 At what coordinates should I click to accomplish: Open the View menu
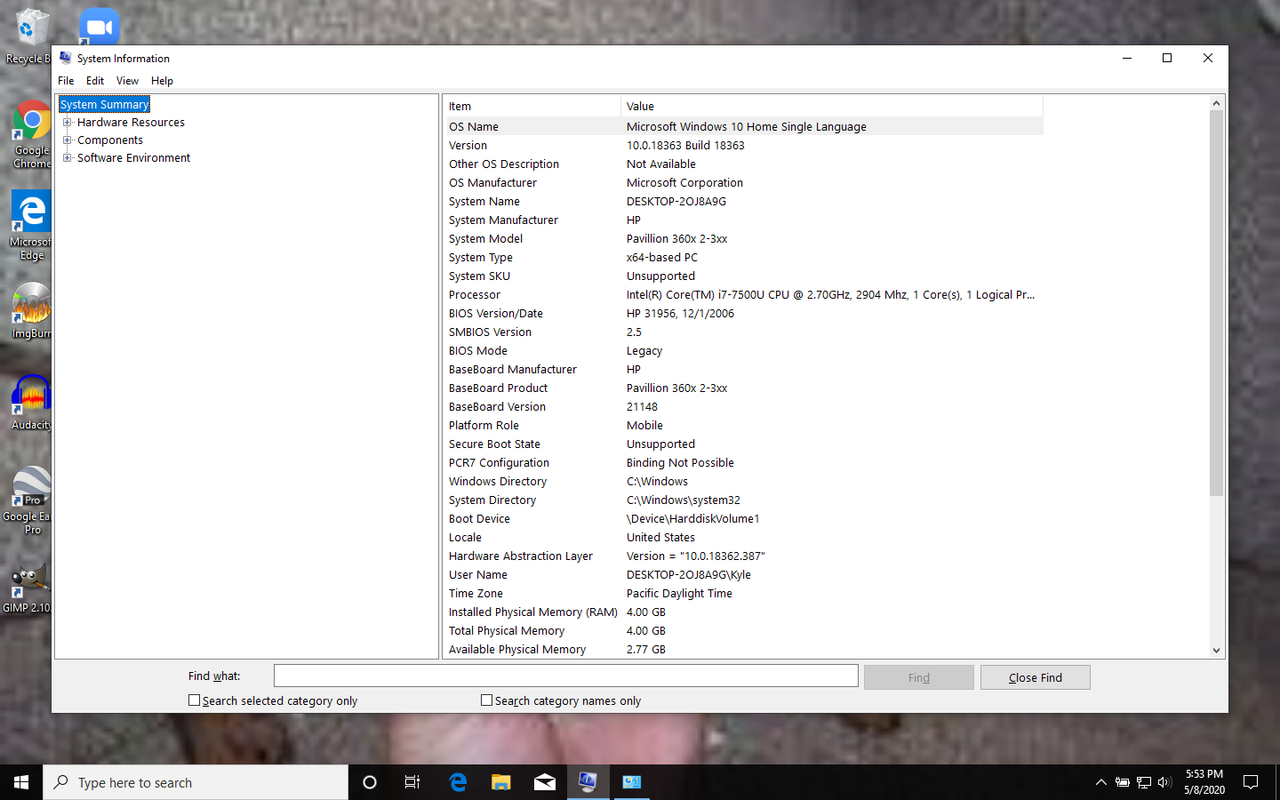tap(127, 81)
